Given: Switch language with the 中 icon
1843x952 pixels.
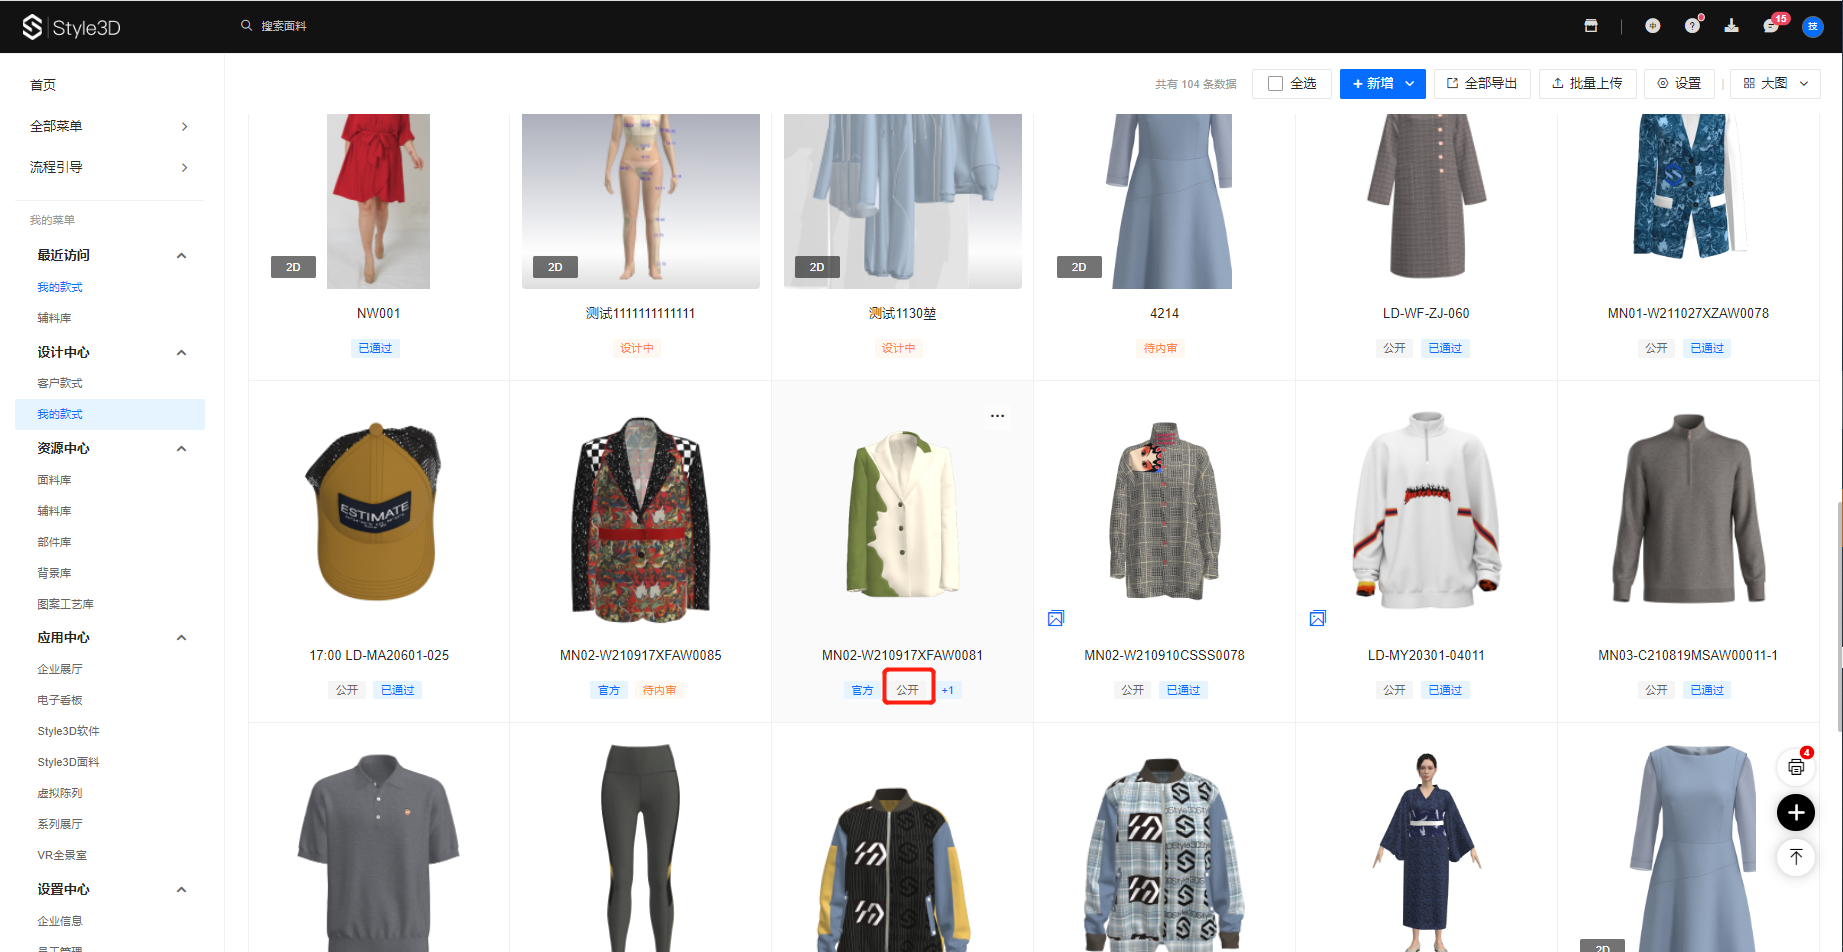Looking at the screenshot, I should (x=1652, y=26).
